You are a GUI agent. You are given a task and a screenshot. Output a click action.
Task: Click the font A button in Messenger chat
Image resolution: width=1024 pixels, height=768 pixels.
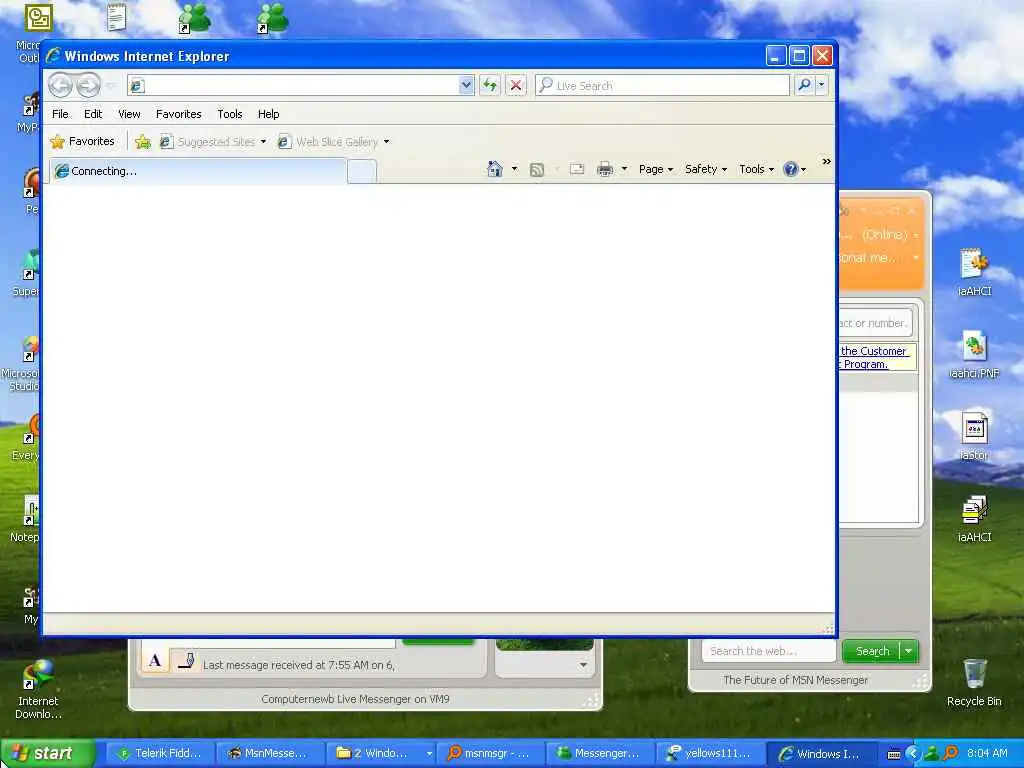coord(155,660)
